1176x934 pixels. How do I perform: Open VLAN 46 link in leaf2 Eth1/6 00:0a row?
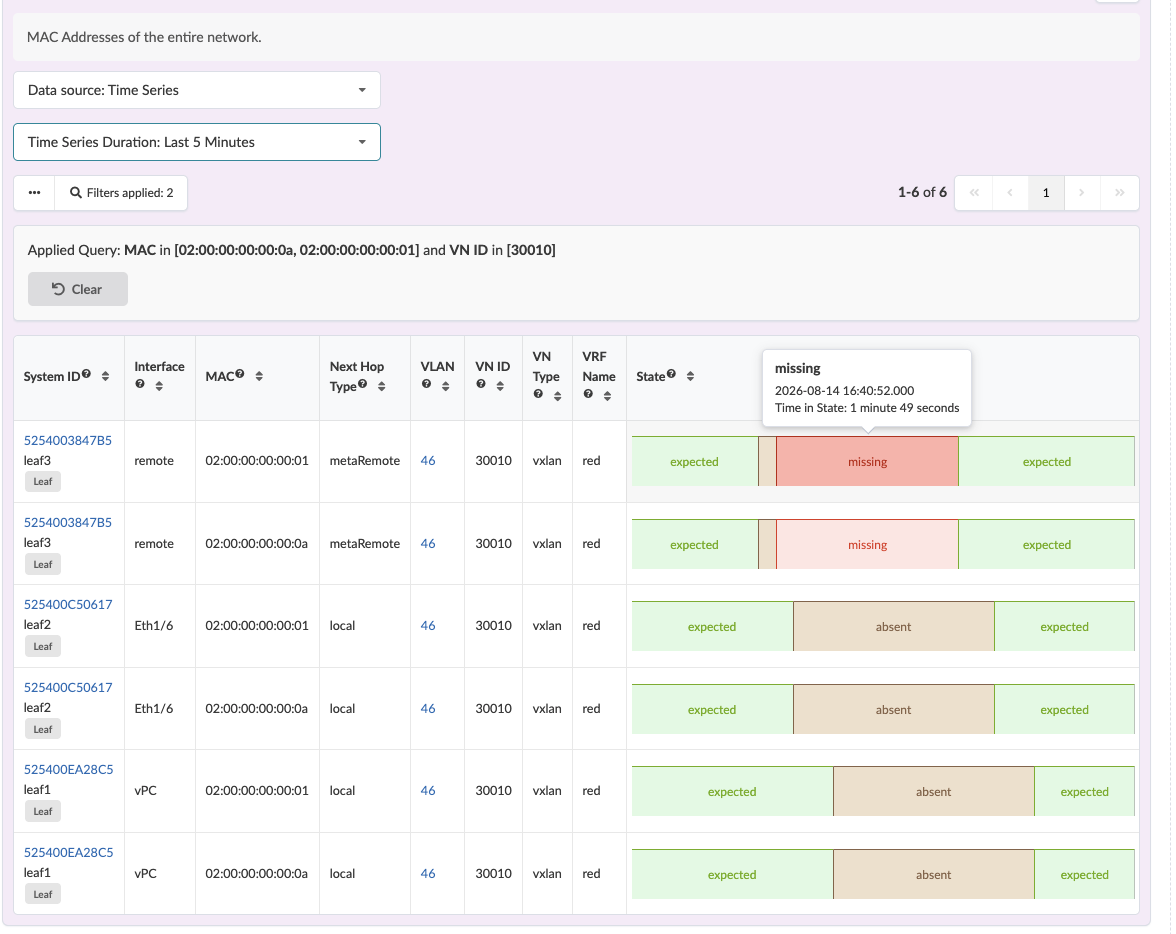(428, 708)
